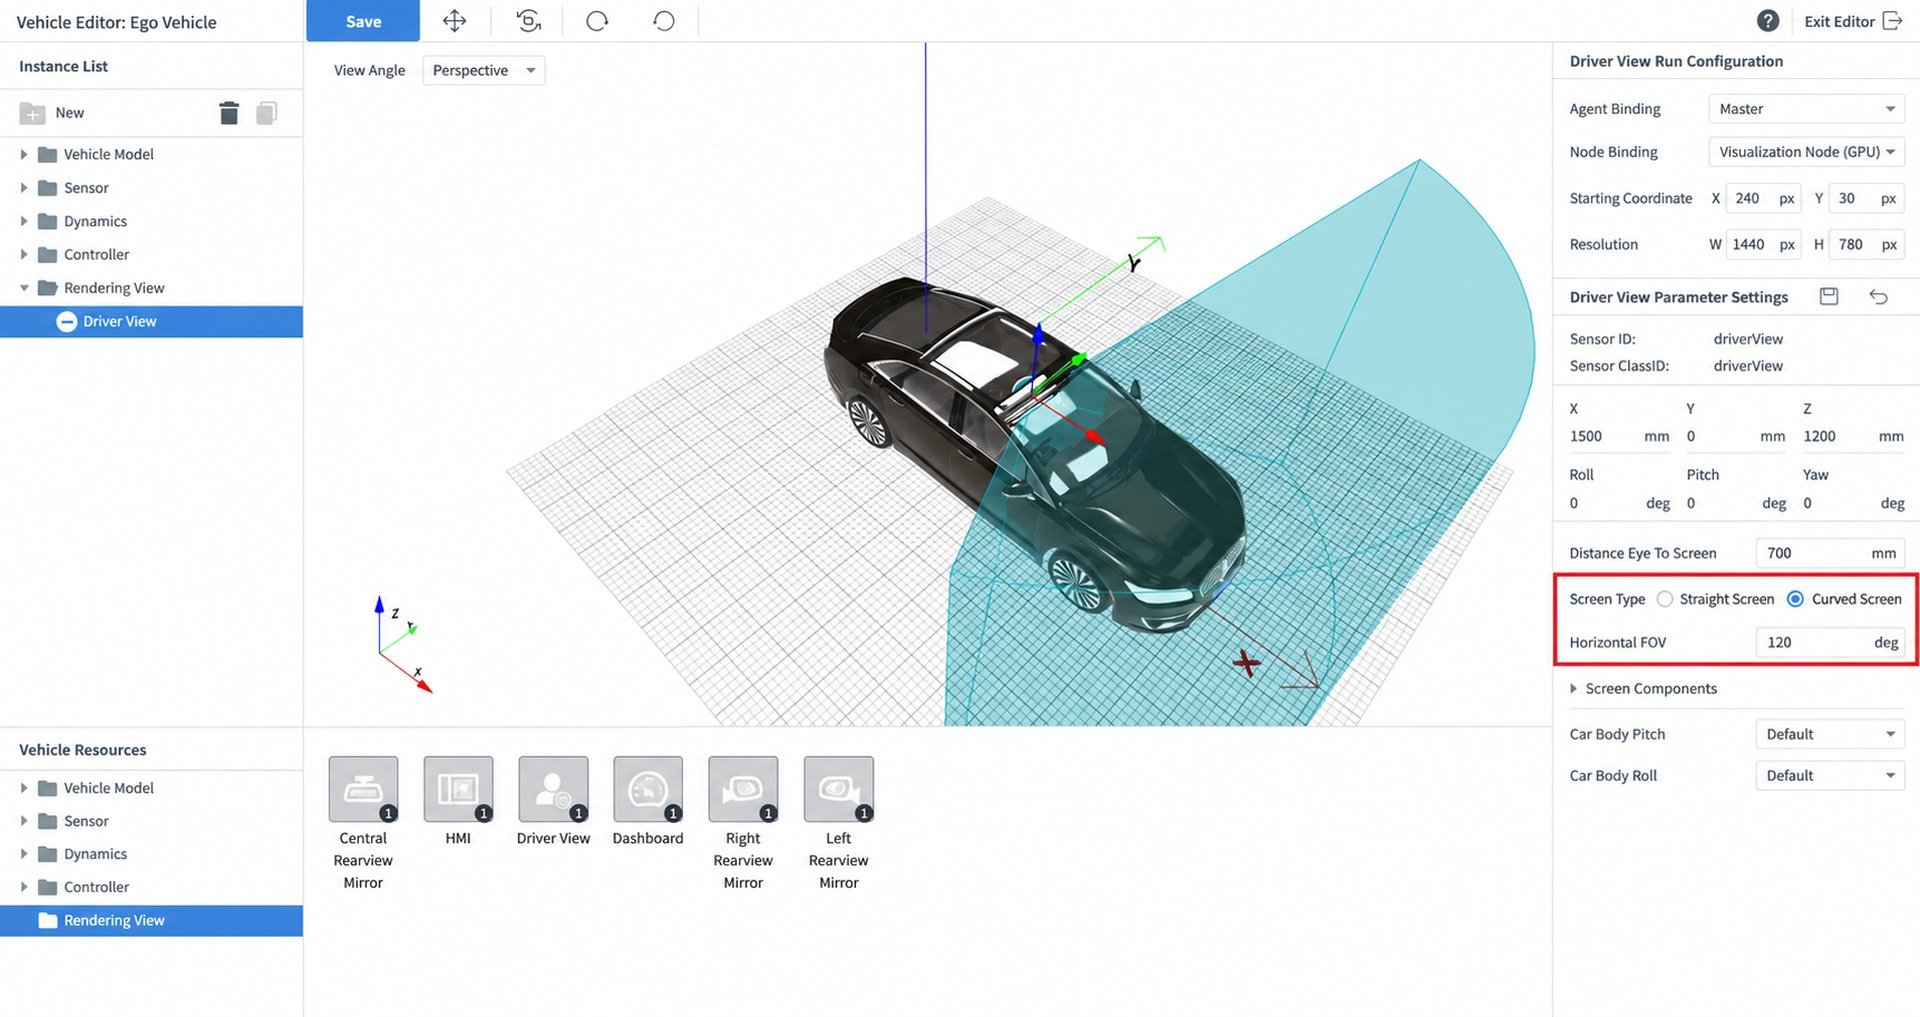Select Curved Screen radio button

click(1796, 599)
